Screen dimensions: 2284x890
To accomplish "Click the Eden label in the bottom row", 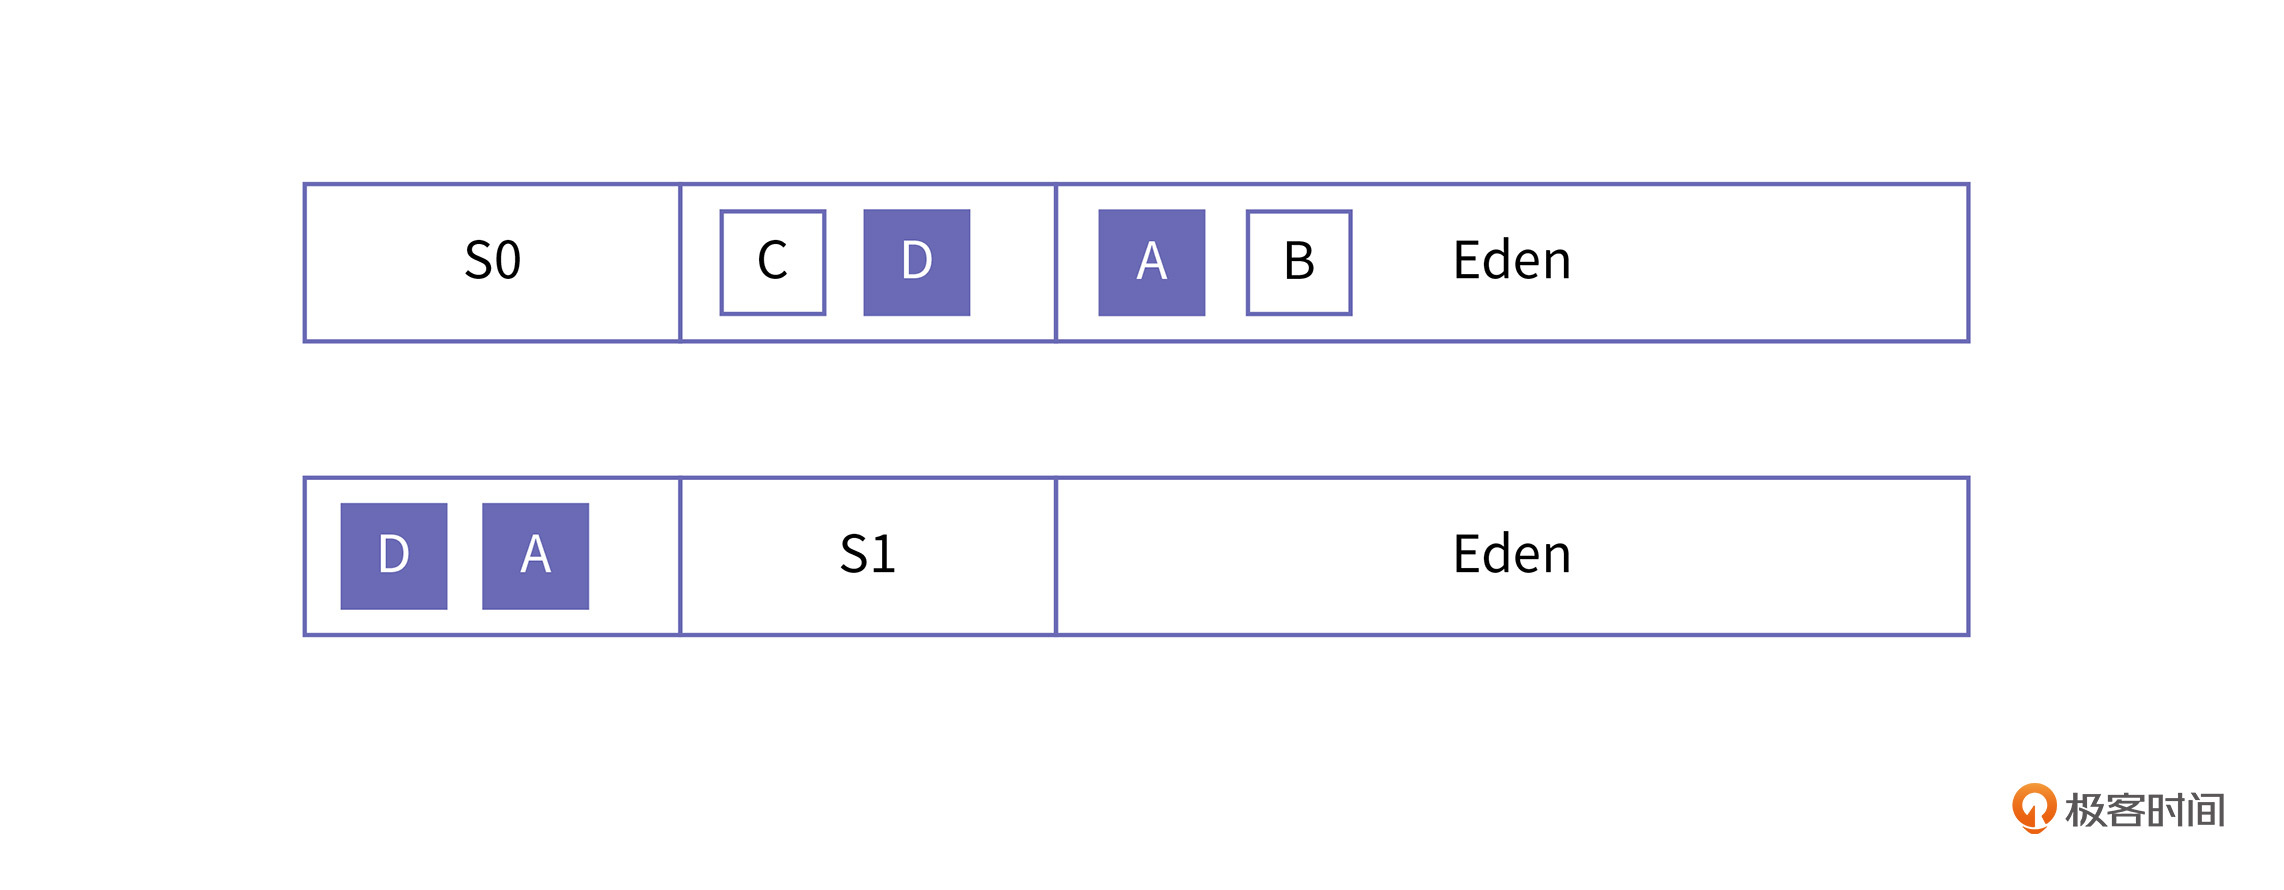I will (1511, 555).
